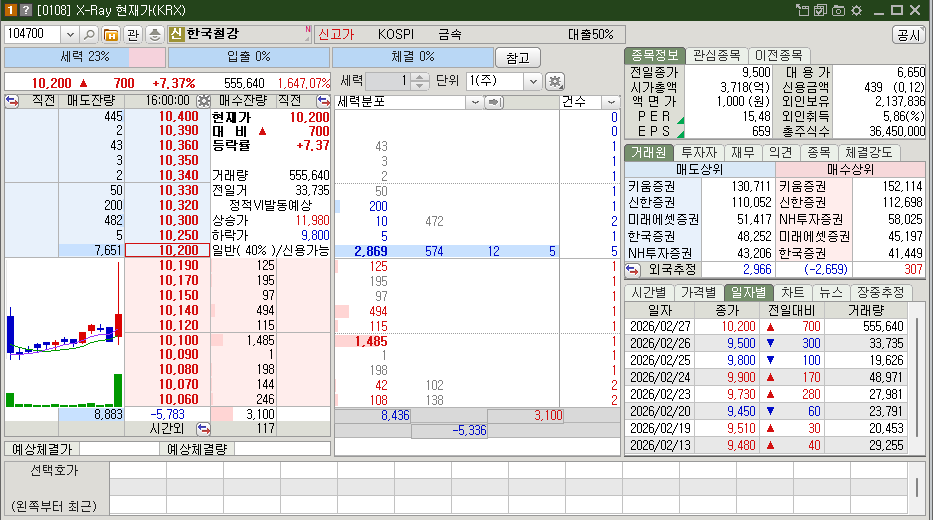Click the 신고가 label in header
933x520 pixels.
[x=336, y=35]
